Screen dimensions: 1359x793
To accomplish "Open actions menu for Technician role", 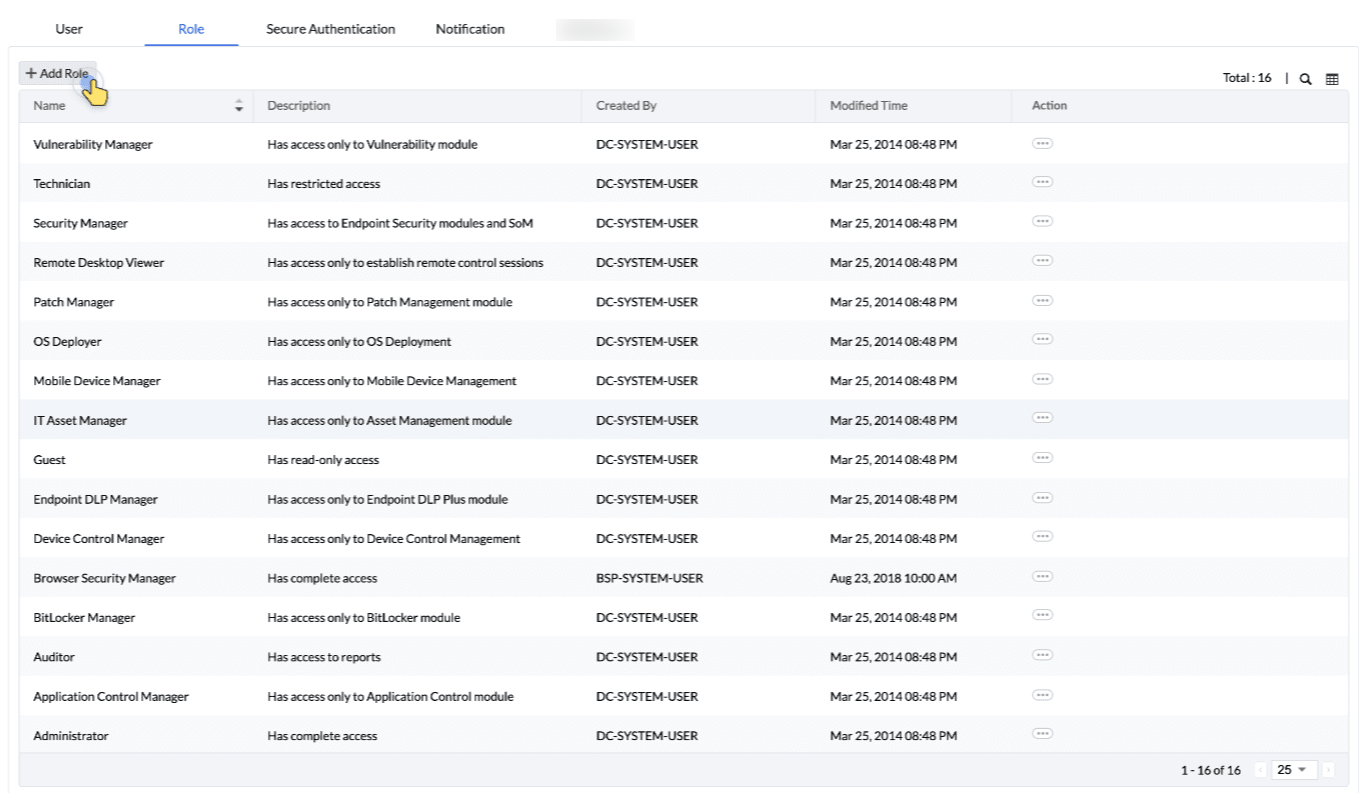I will point(1042,182).
